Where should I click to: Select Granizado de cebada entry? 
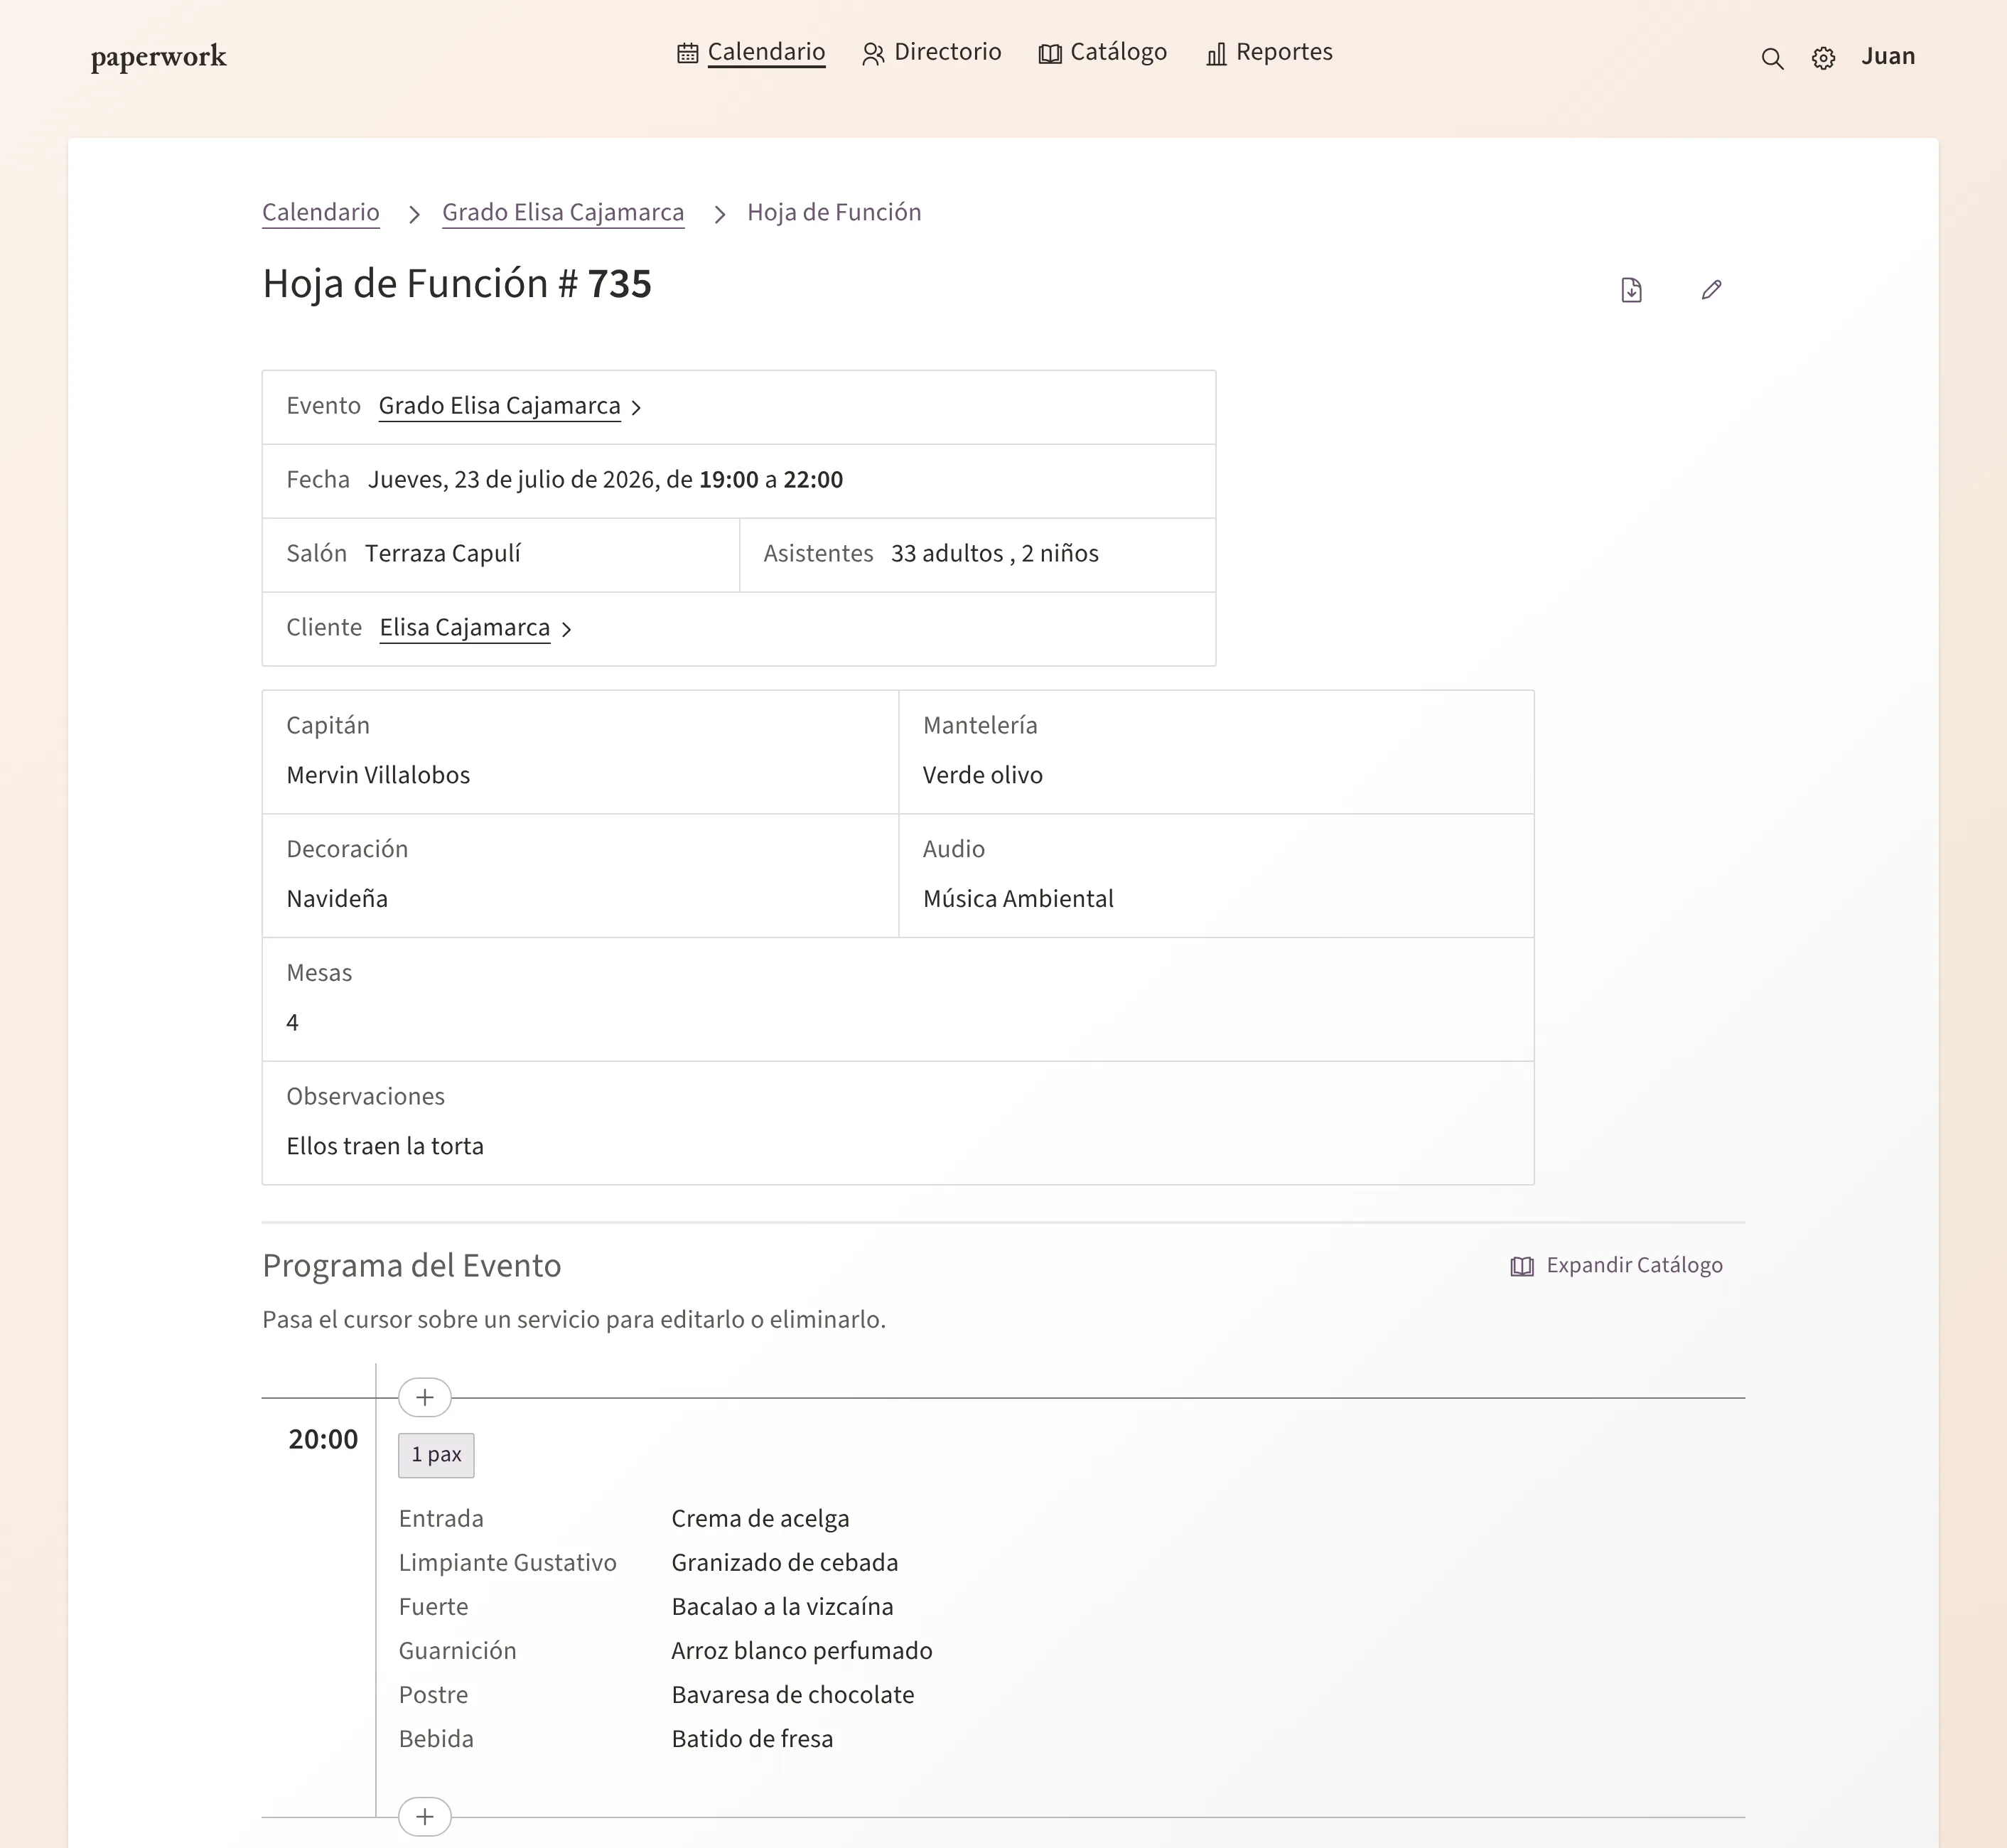point(785,1563)
